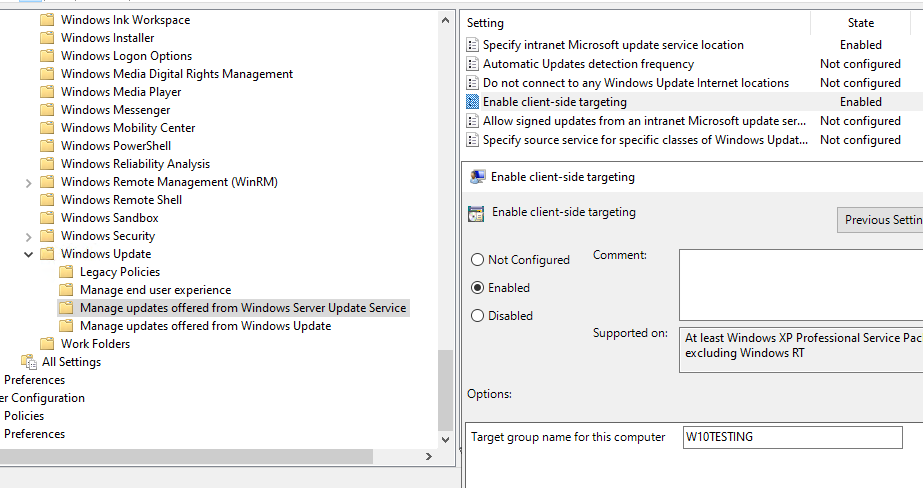
Task: Select the Enabled radio button
Action: point(477,288)
